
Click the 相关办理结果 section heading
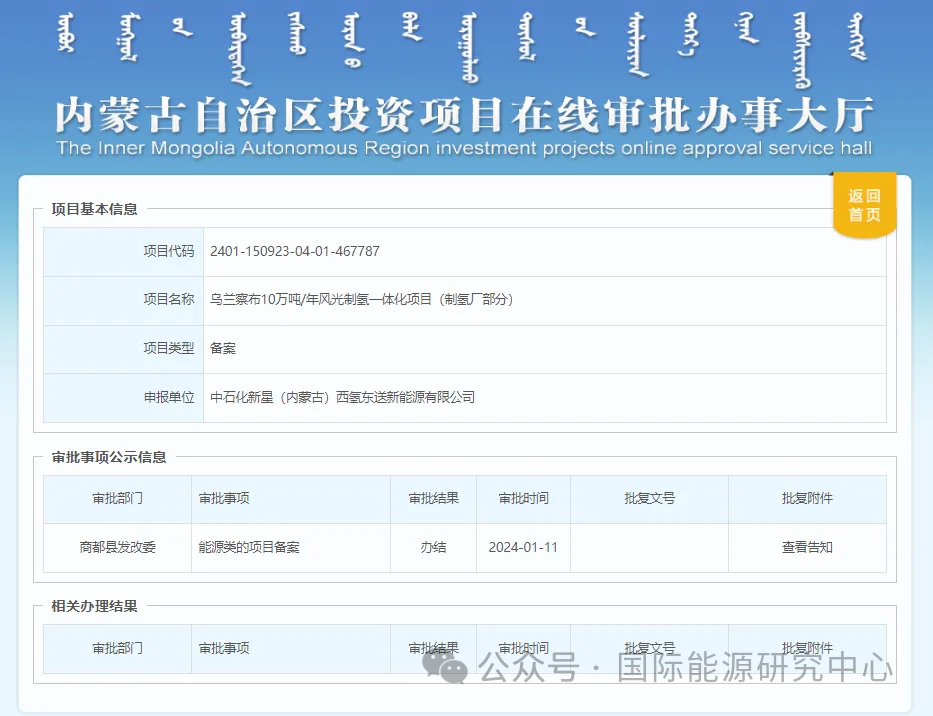(x=95, y=606)
